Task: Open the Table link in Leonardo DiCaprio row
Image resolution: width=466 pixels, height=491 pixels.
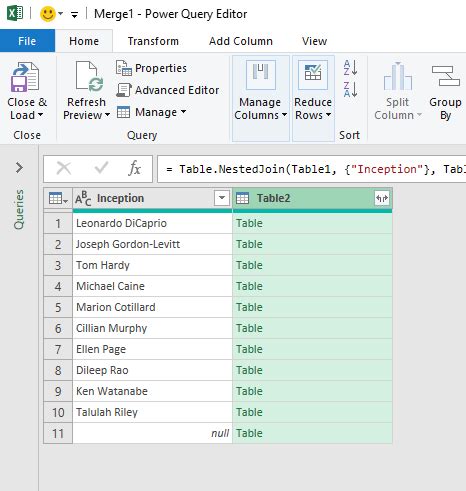Action: (249, 223)
